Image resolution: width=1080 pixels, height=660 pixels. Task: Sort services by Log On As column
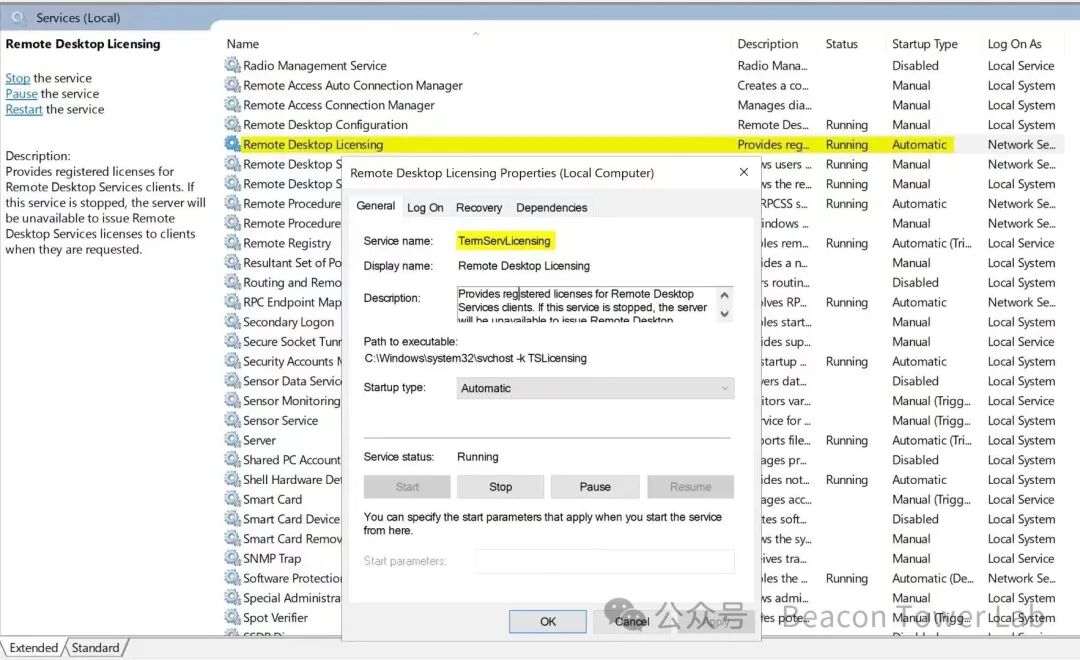click(x=1014, y=43)
